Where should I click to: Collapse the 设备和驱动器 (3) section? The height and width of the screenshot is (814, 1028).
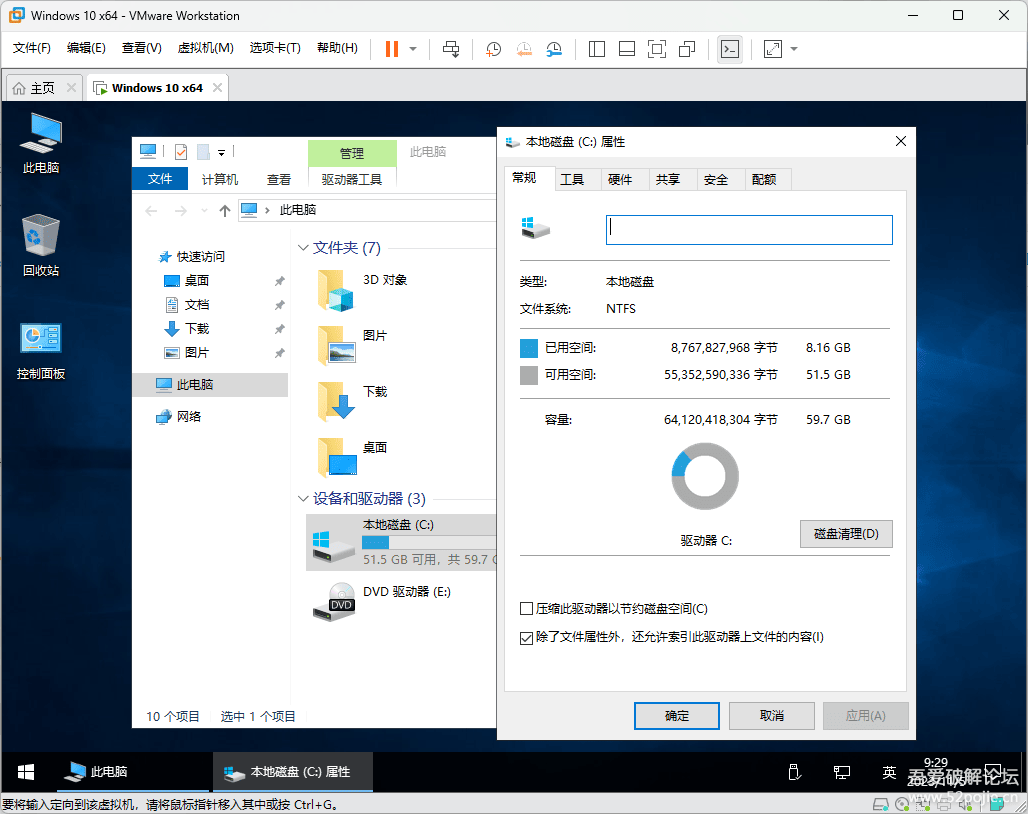(302, 499)
